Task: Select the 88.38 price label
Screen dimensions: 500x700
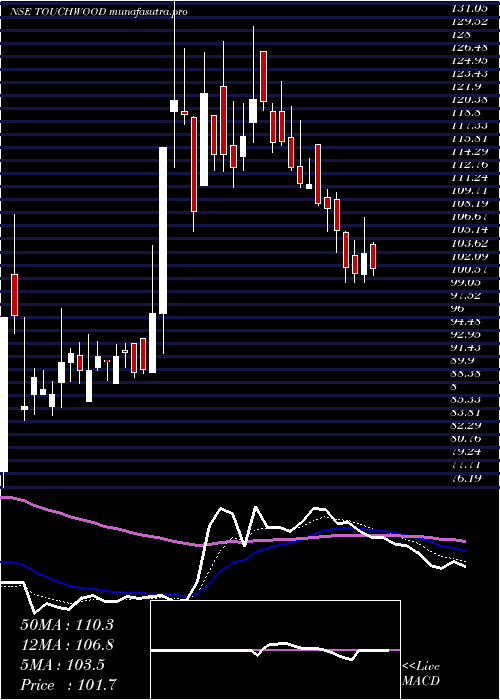Action: (467, 374)
